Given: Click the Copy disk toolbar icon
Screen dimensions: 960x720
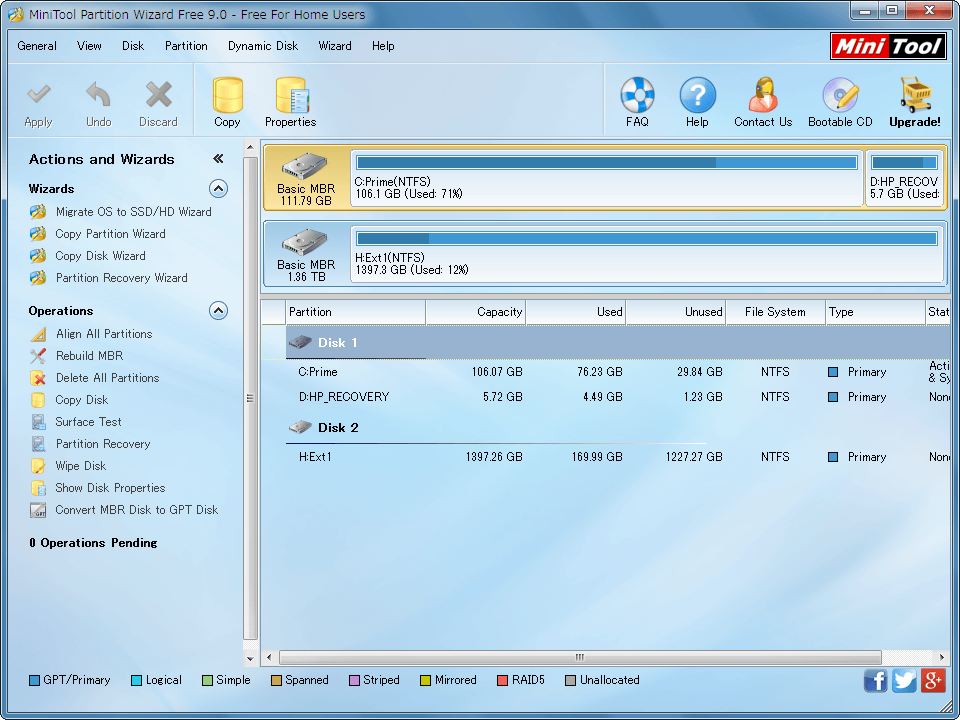Looking at the screenshot, I should point(227,95).
